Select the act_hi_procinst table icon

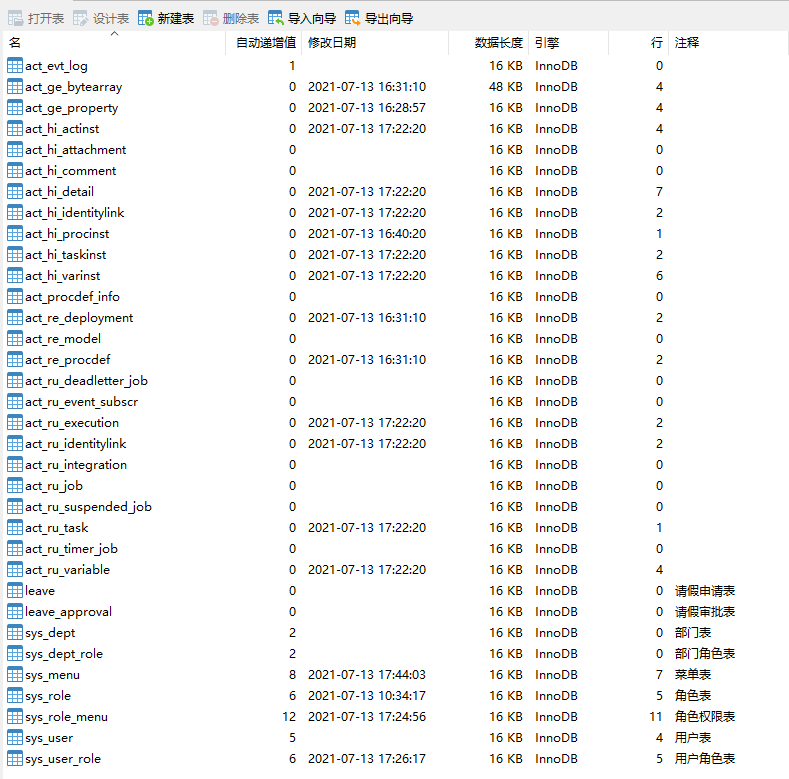pyautogui.click(x=15, y=233)
